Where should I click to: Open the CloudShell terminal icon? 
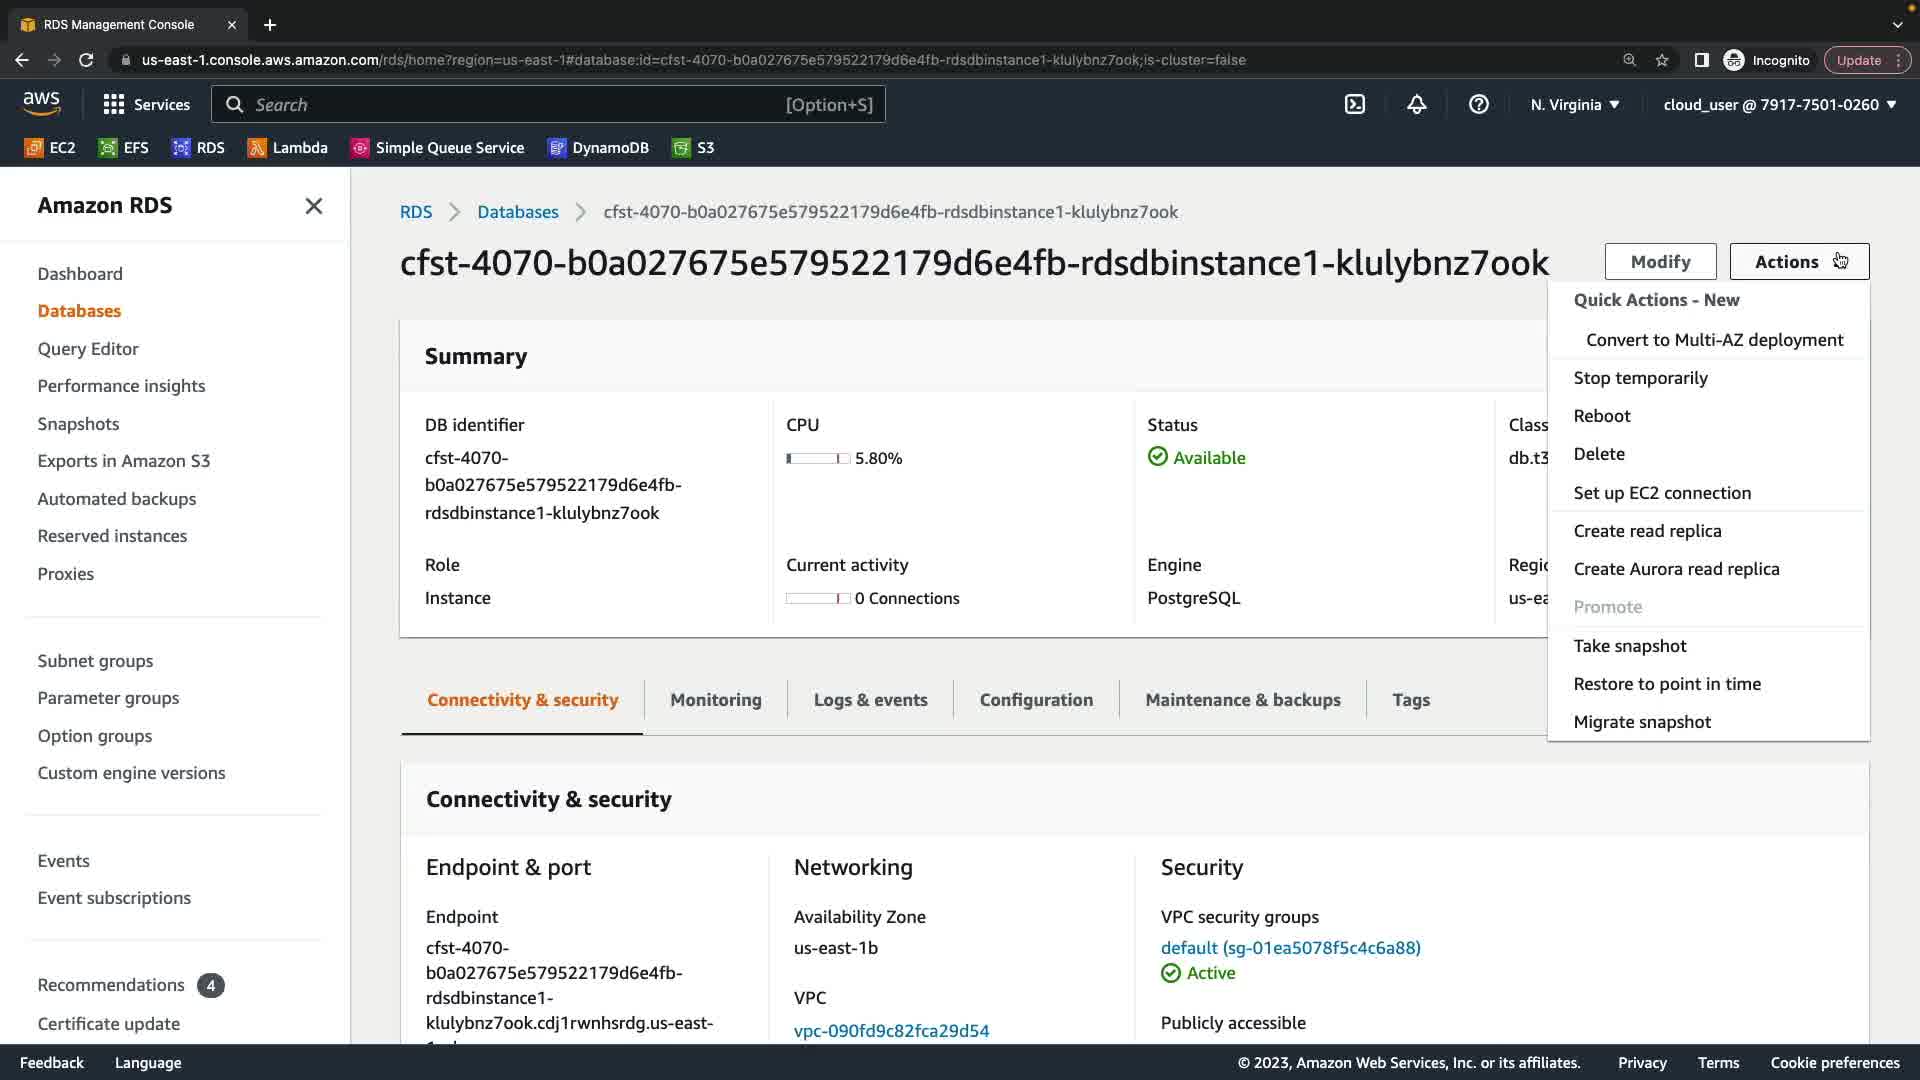(1355, 104)
